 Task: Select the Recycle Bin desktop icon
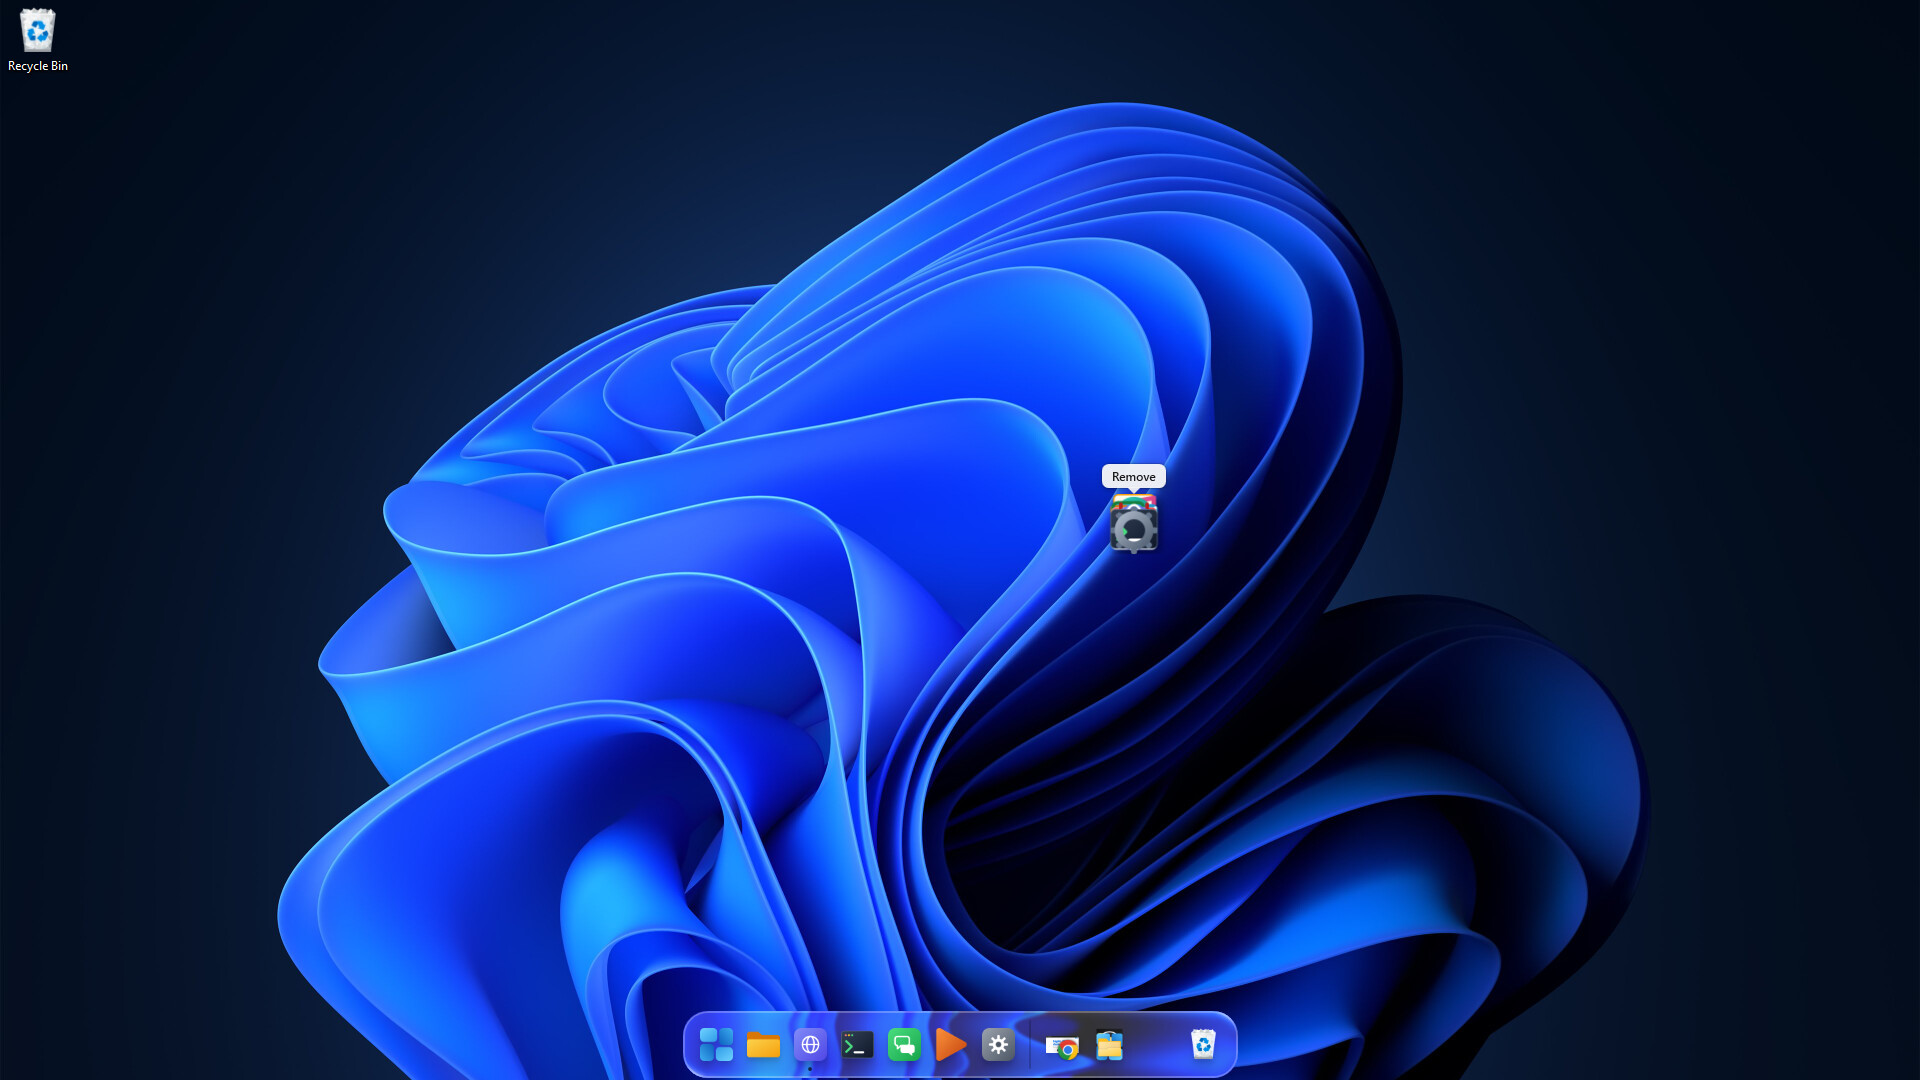(38, 30)
